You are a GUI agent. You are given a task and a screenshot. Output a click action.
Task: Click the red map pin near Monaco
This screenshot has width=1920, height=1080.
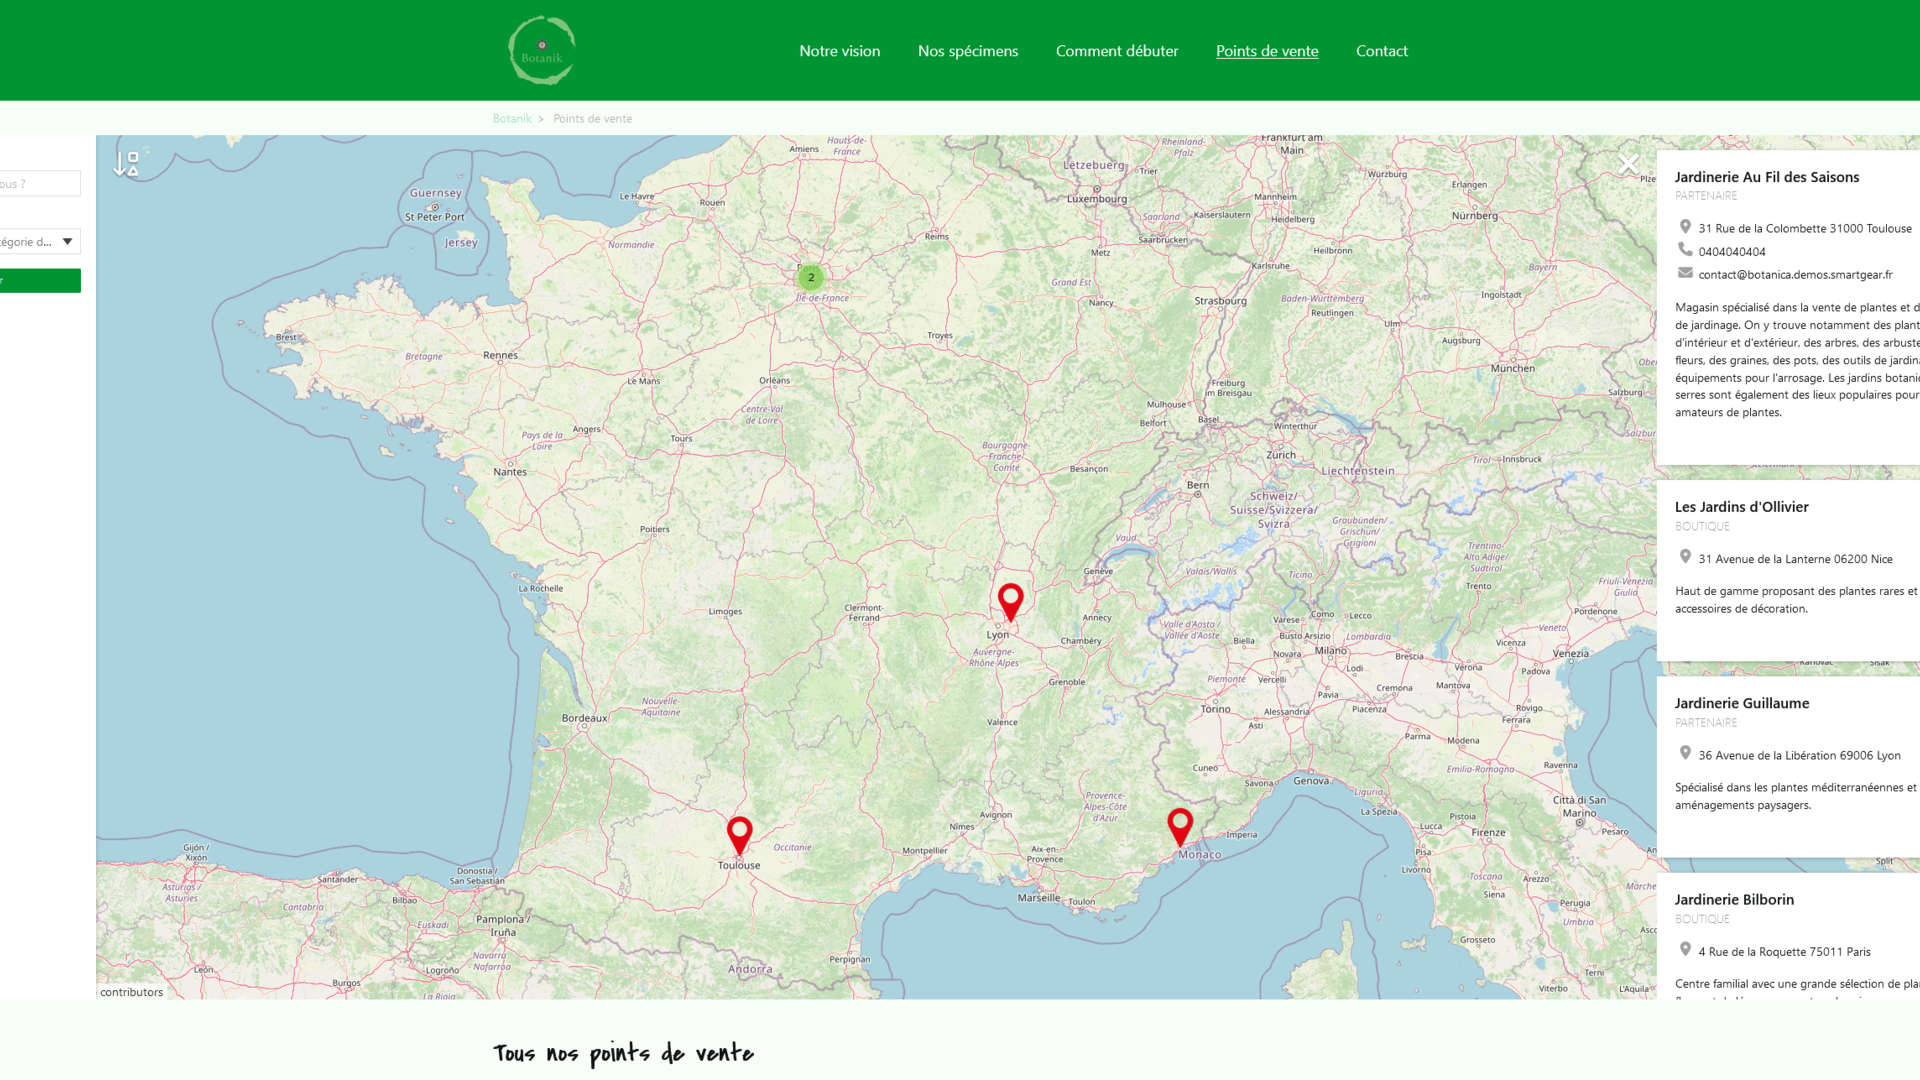[x=1180, y=827]
